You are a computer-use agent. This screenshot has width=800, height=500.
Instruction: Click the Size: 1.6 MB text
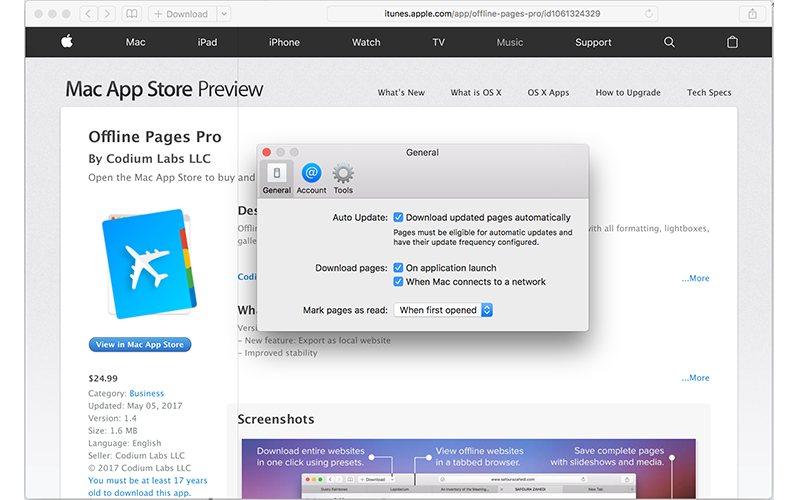point(113,431)
